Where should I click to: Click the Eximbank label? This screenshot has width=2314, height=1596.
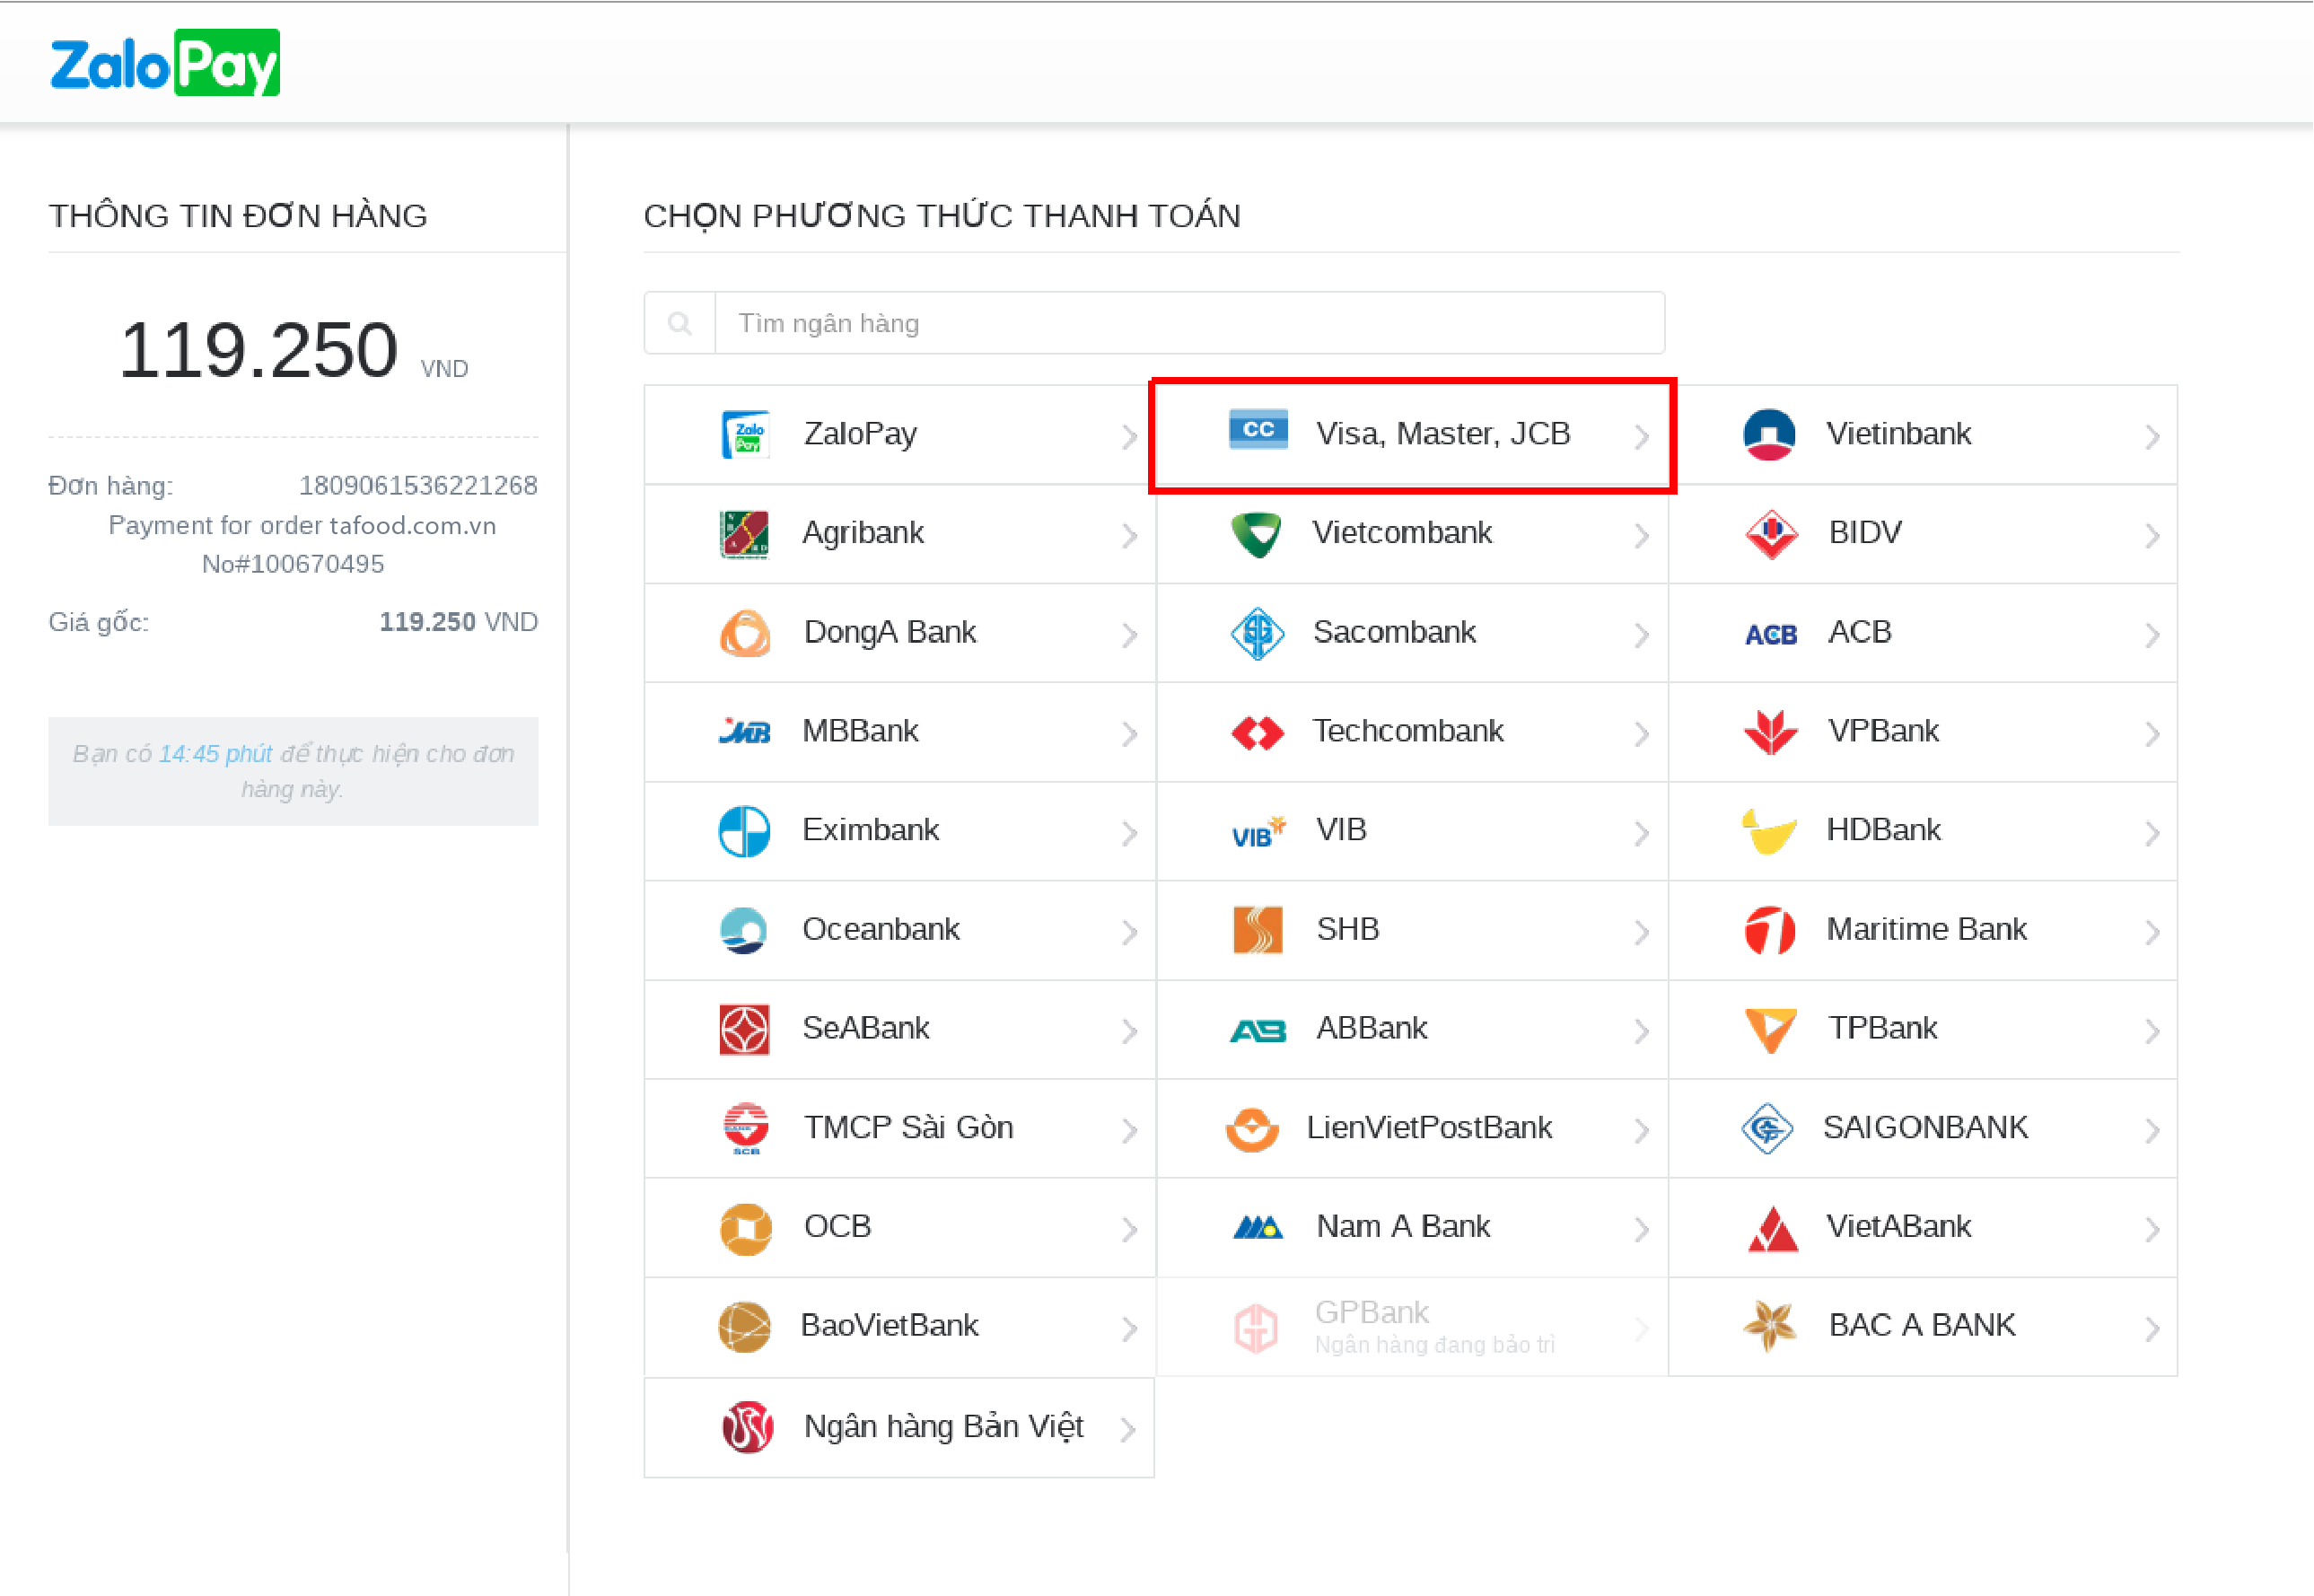871,830
